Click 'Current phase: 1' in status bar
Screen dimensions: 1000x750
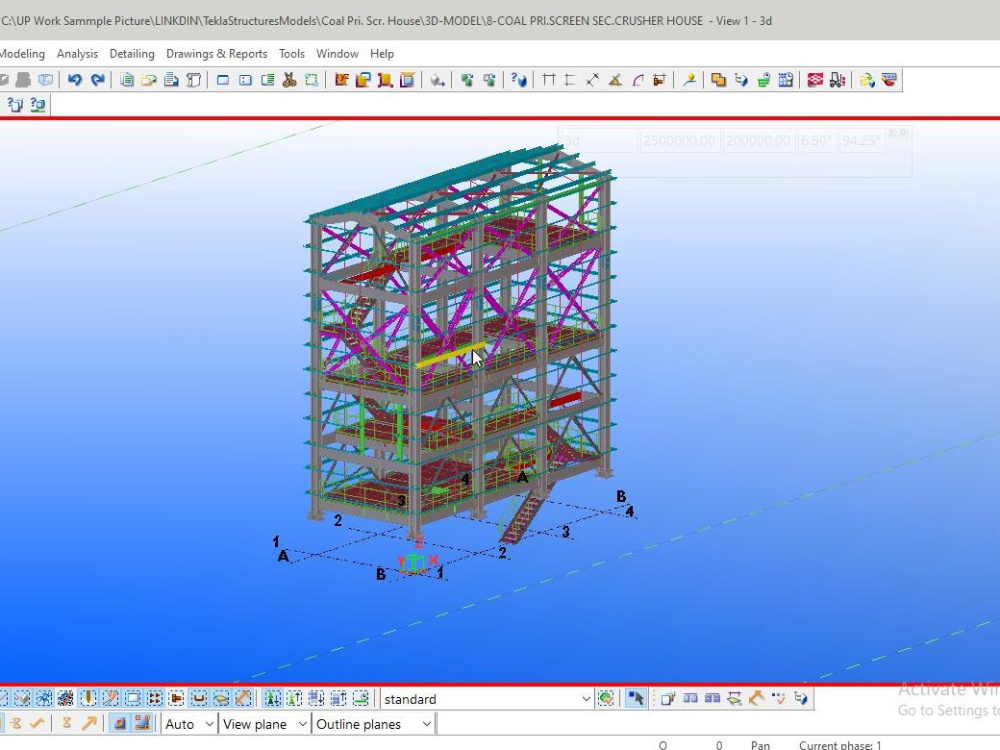click(840, 745)
